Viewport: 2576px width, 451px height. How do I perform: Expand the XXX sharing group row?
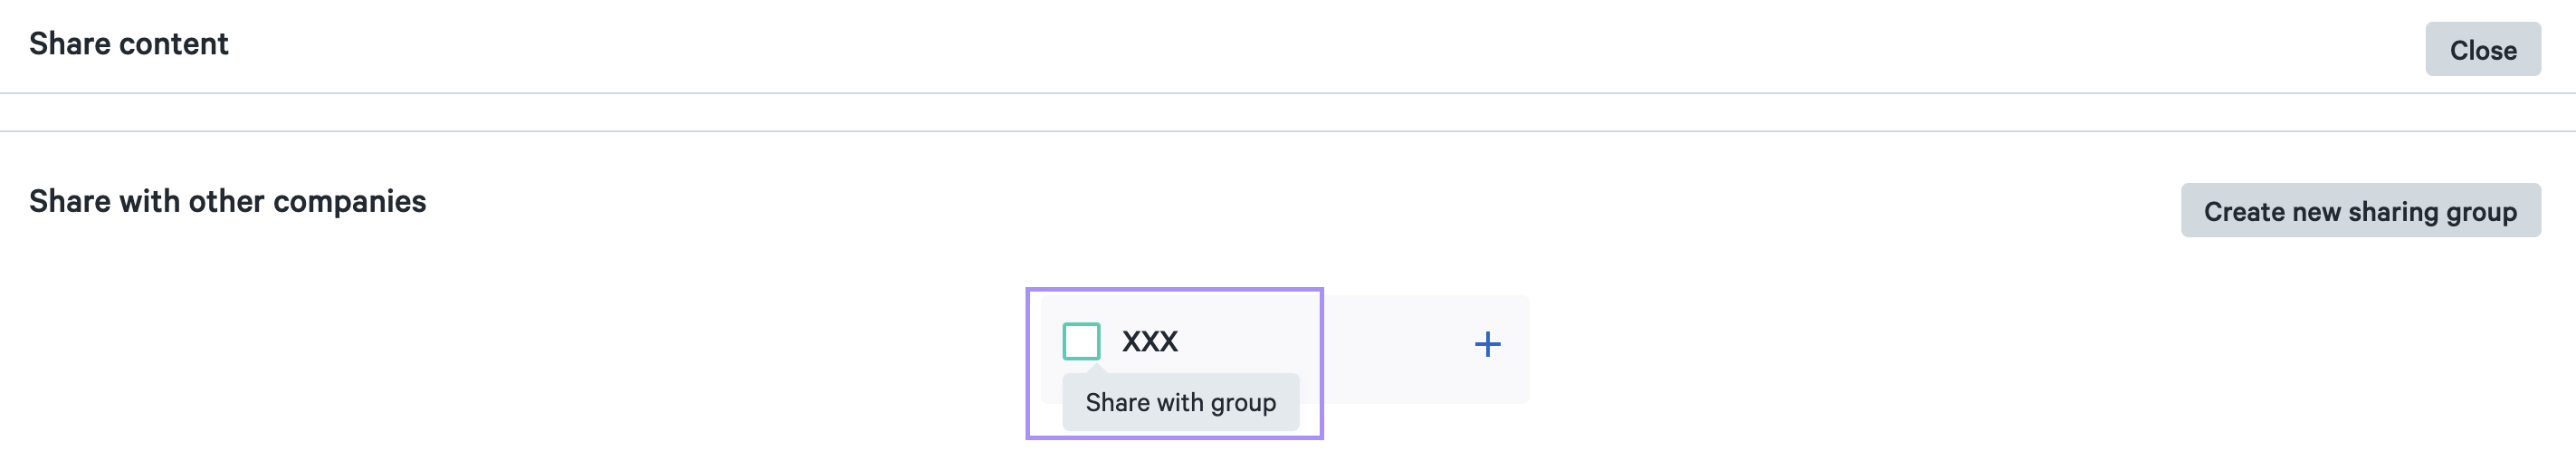click(x=1487, y=344)
